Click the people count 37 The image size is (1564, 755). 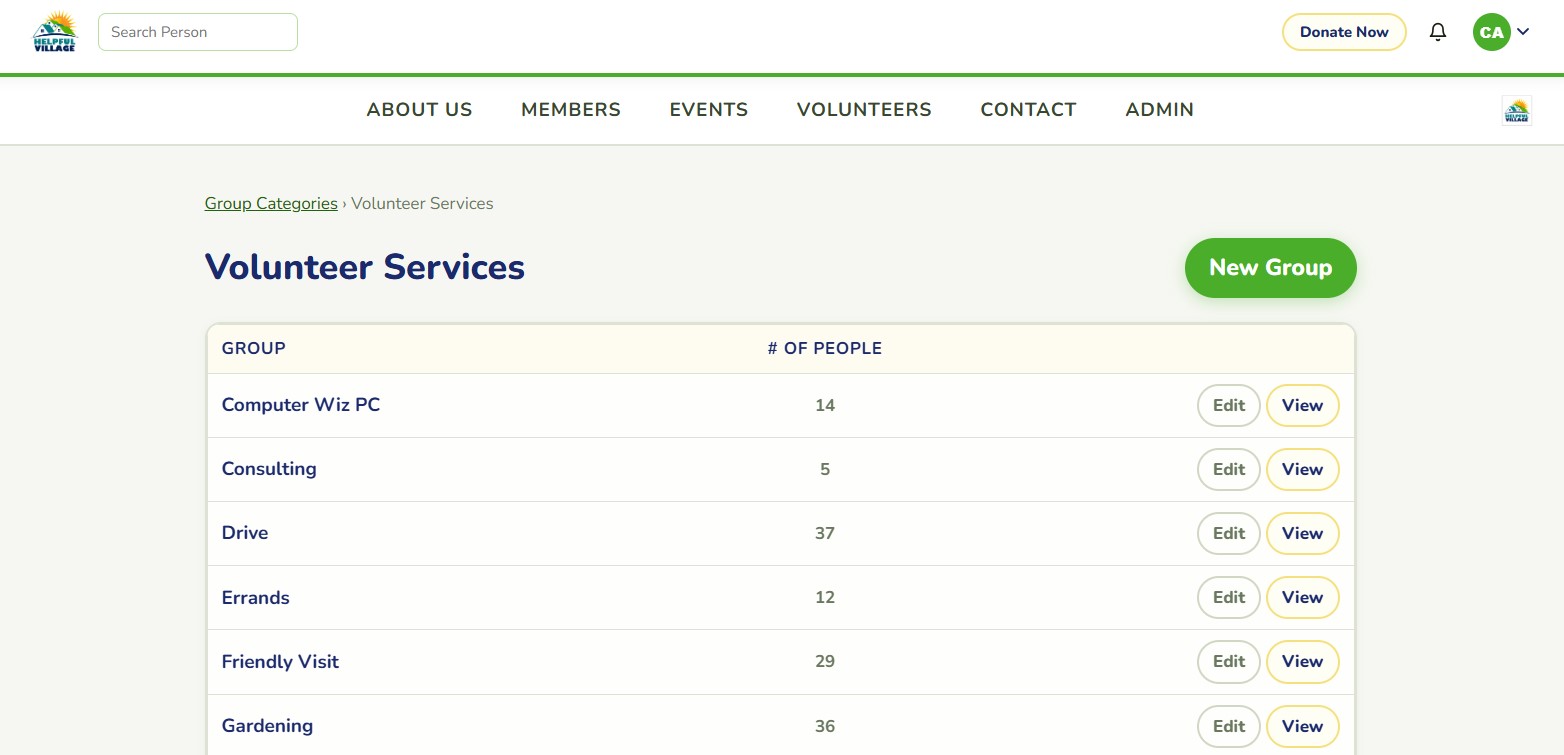pyautogui.click(x=825, y=534)
